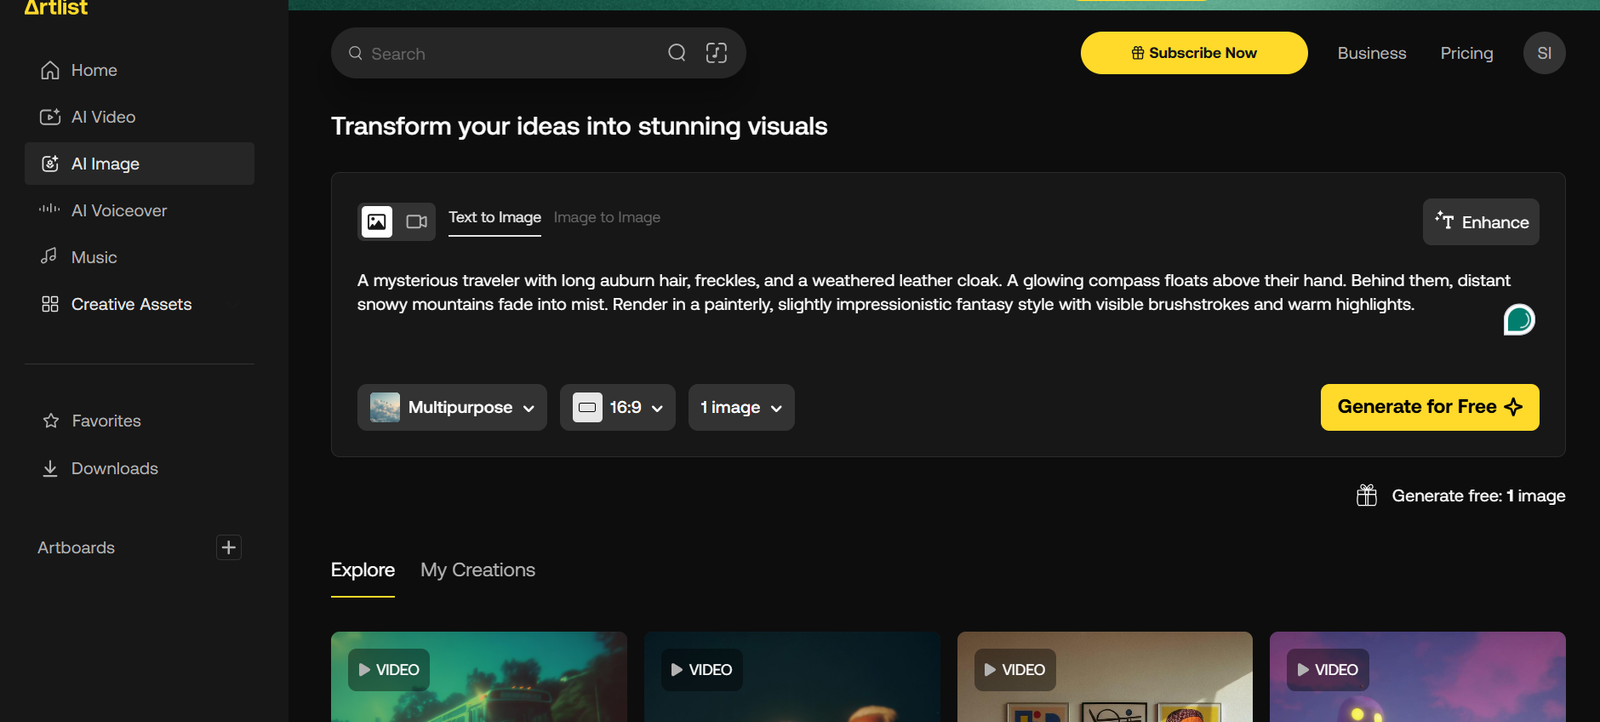
Task: Click the green chat bubble icon in prompt
Action: click(x=1518, y=320)
